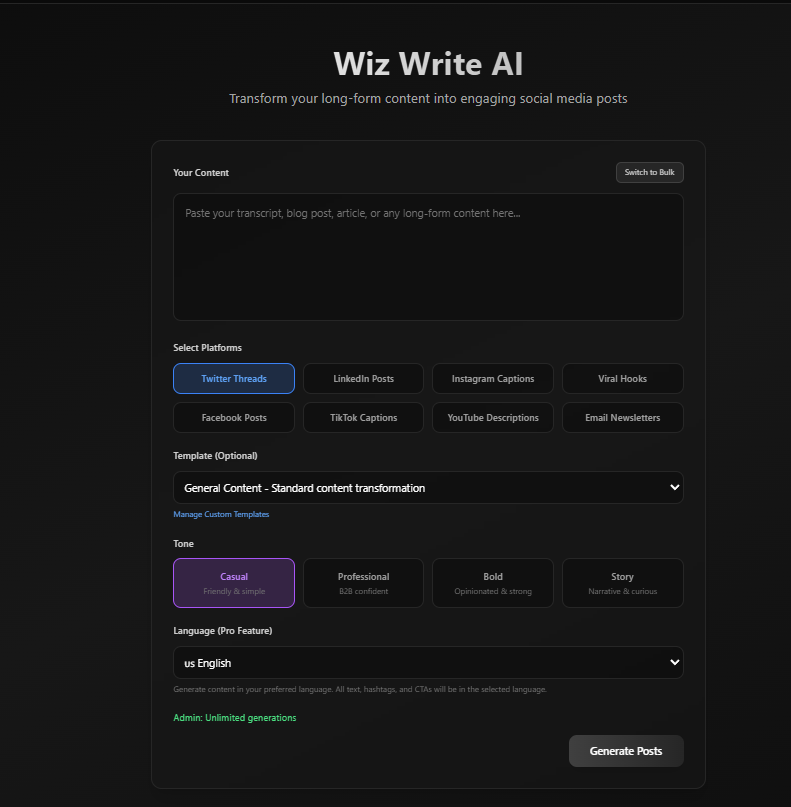
Task: Select the Story tone option
Action: pos(622,583)
